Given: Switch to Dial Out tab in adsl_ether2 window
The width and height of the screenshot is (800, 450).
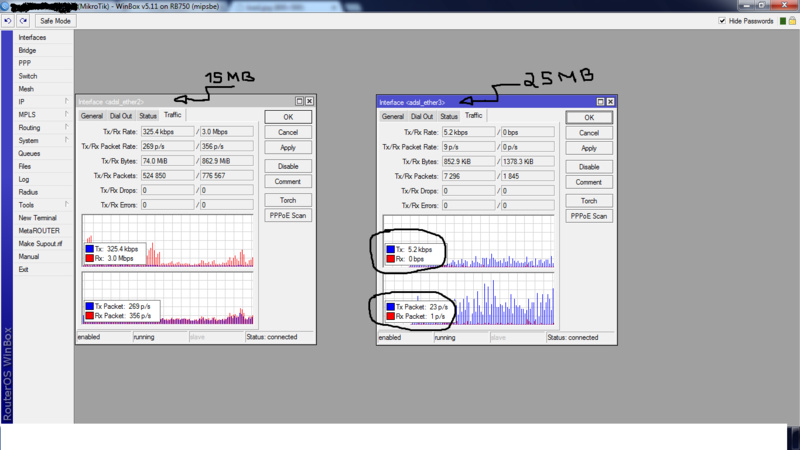Looking at the screenshot, I should click(x=120, y=116).
